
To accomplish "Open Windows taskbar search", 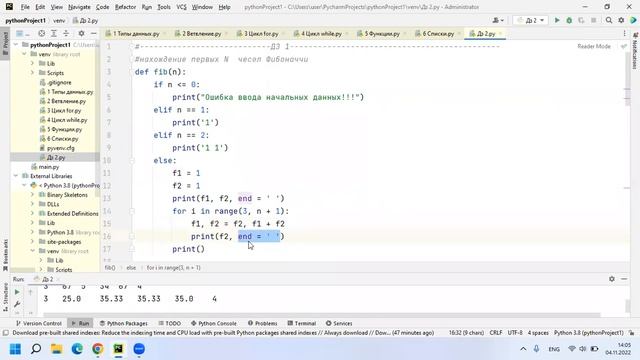I will 36,349.
